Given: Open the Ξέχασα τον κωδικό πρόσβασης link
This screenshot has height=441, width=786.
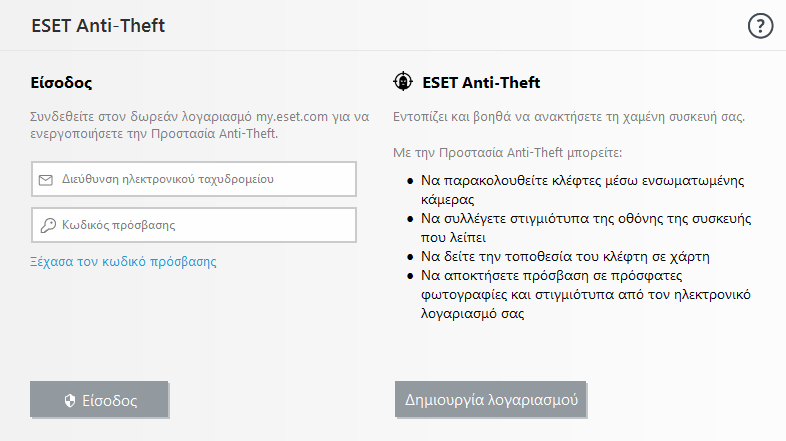Looking at the screenshot, I should click(x=124, y=262).
